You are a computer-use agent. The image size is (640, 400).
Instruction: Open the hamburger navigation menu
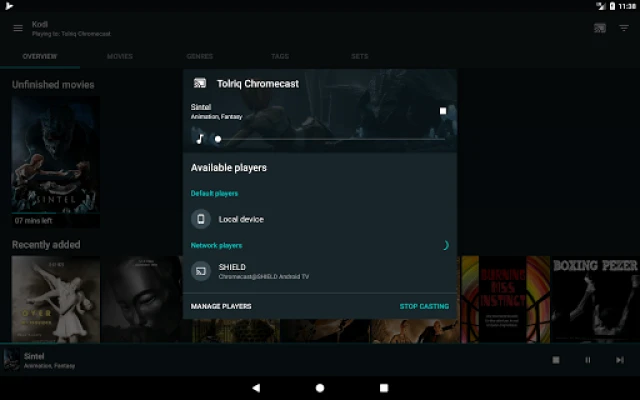tap(18, 28)
